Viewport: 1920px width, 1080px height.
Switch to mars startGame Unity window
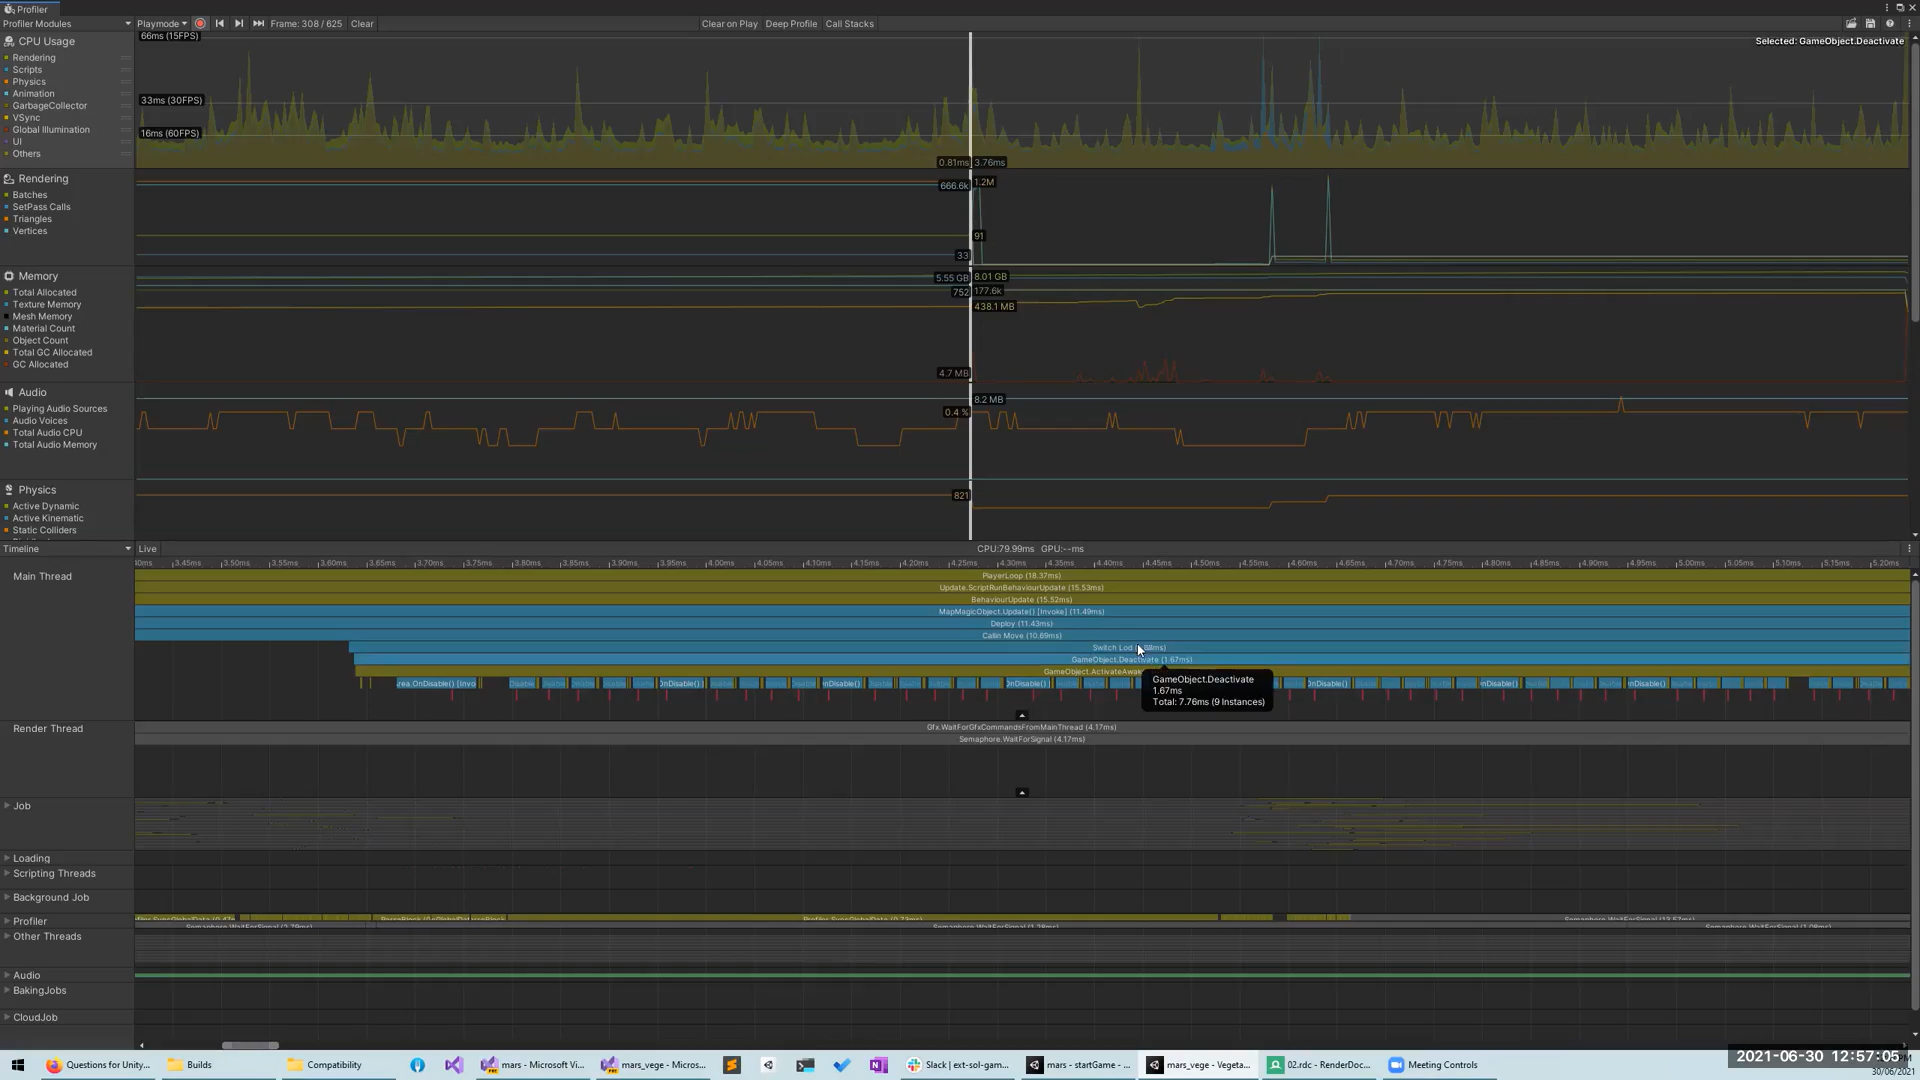point(1080,1065)
